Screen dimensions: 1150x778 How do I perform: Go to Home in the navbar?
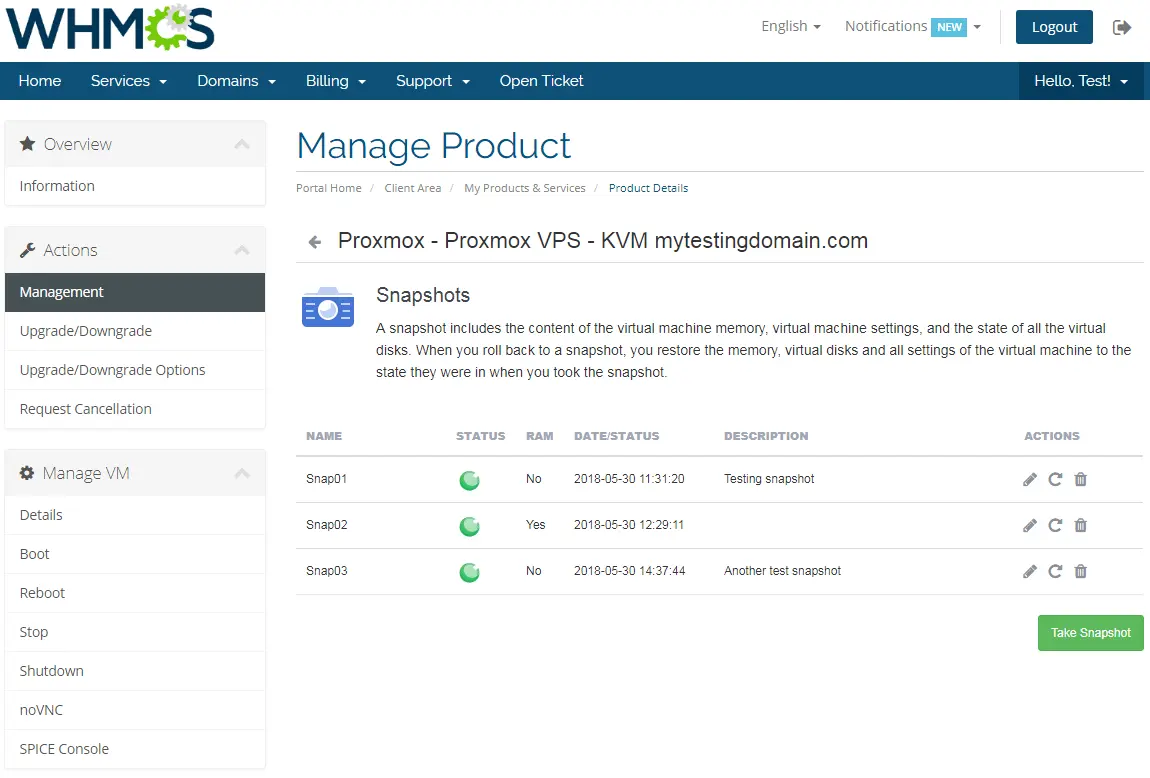[40, 81]
